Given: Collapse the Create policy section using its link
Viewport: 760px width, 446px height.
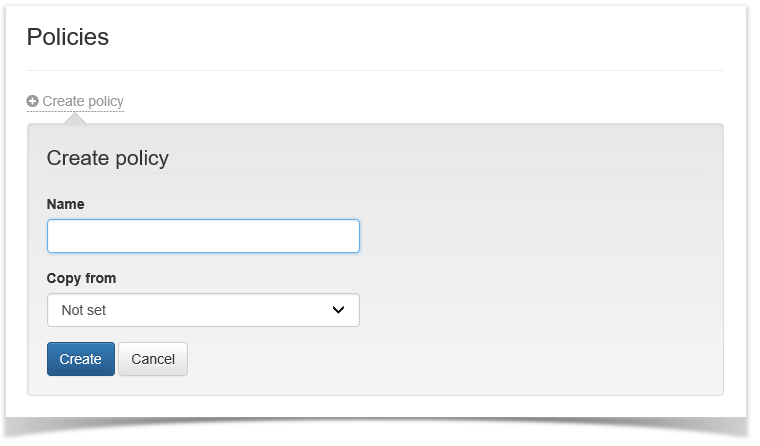Looking at the screenshot, I should (82, 101).
